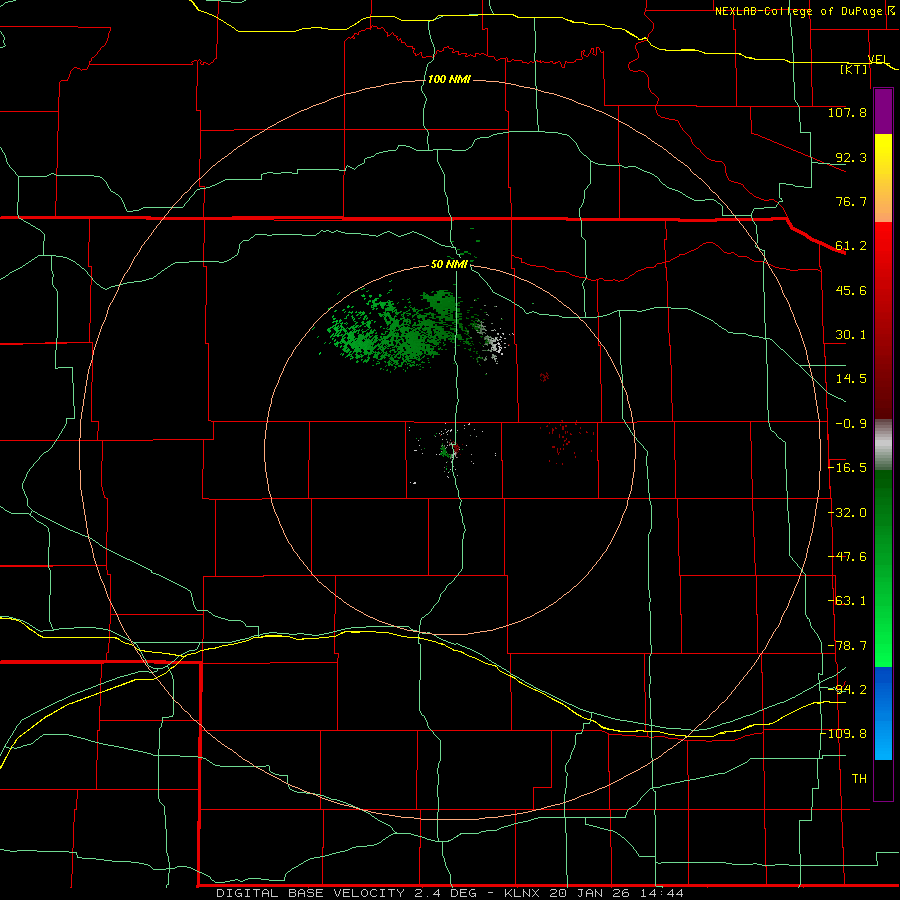The width and height of the screenshot is (900, 900).
Task: Click the white echo cluster east of green area
Action: click(x=492, y=342)
